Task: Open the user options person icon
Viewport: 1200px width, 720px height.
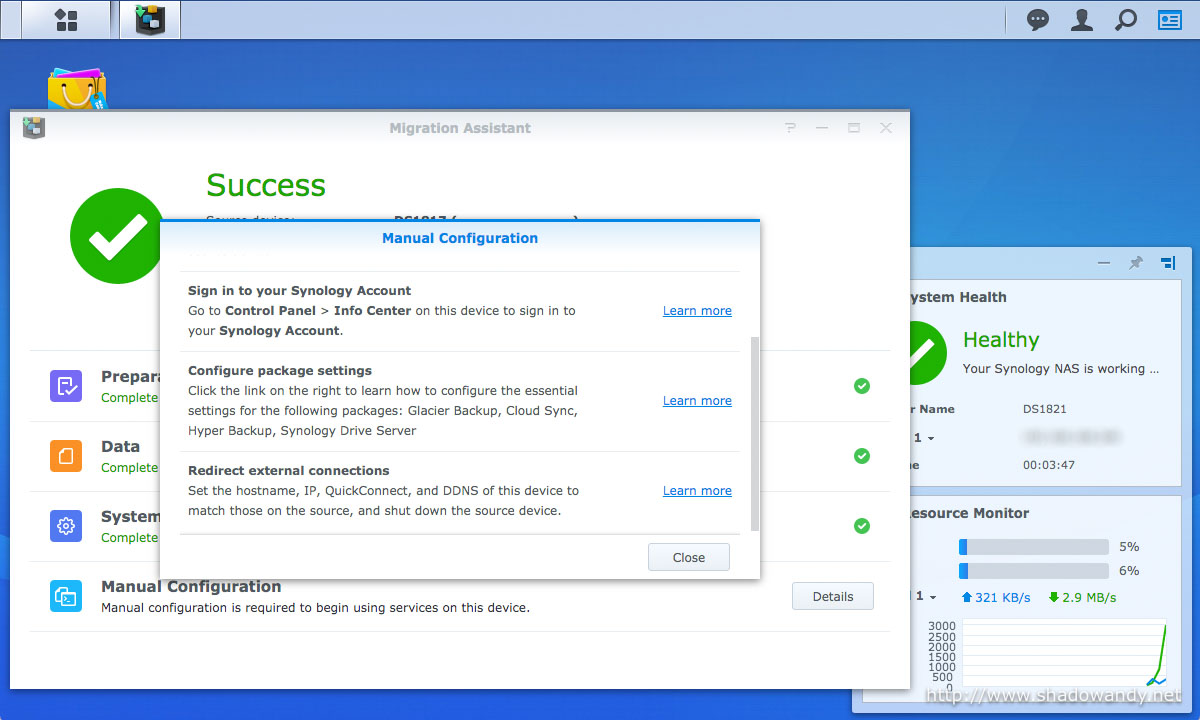Action: [x=1081, y=19]
